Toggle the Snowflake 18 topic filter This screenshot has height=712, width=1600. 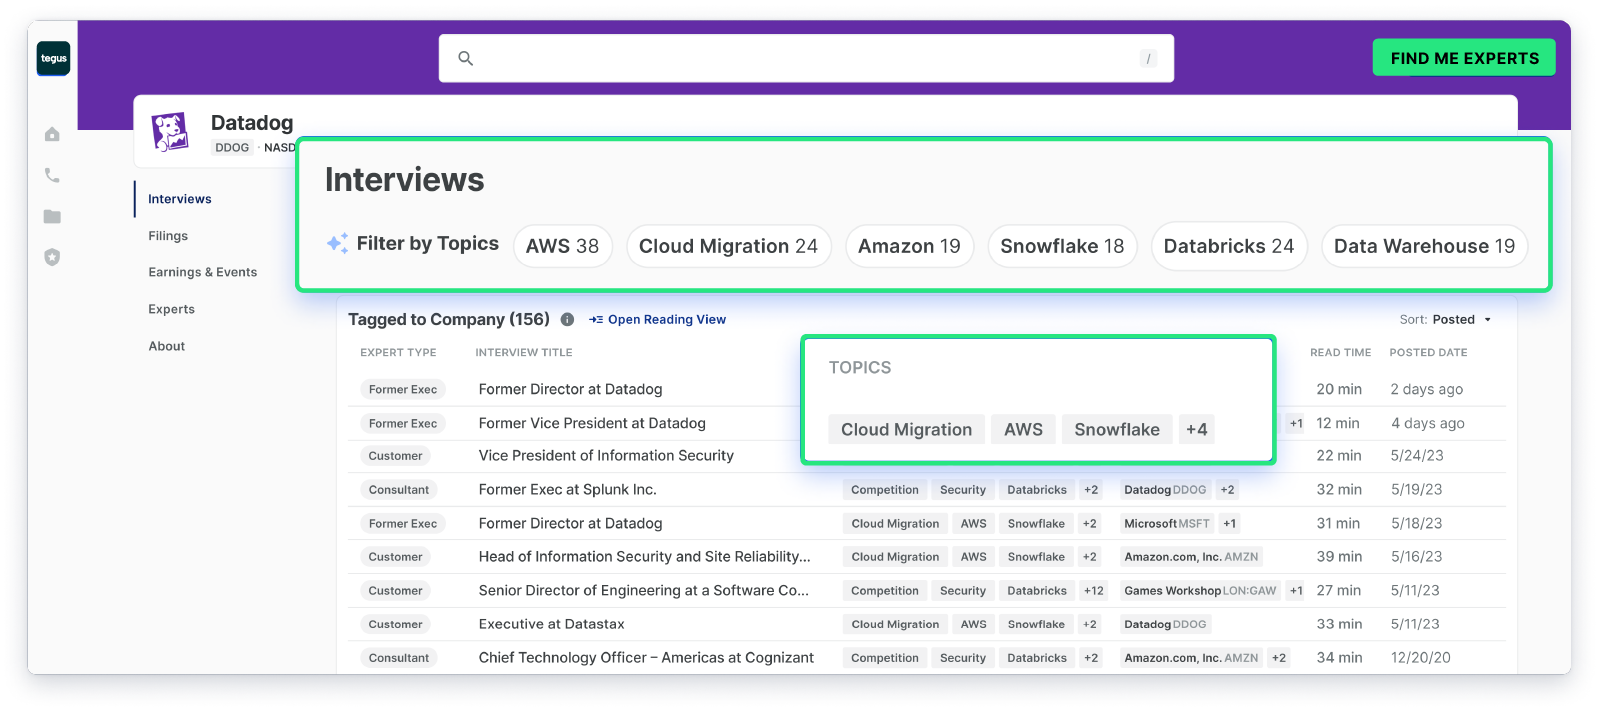pyautogui.click(x=1062, y=246)
